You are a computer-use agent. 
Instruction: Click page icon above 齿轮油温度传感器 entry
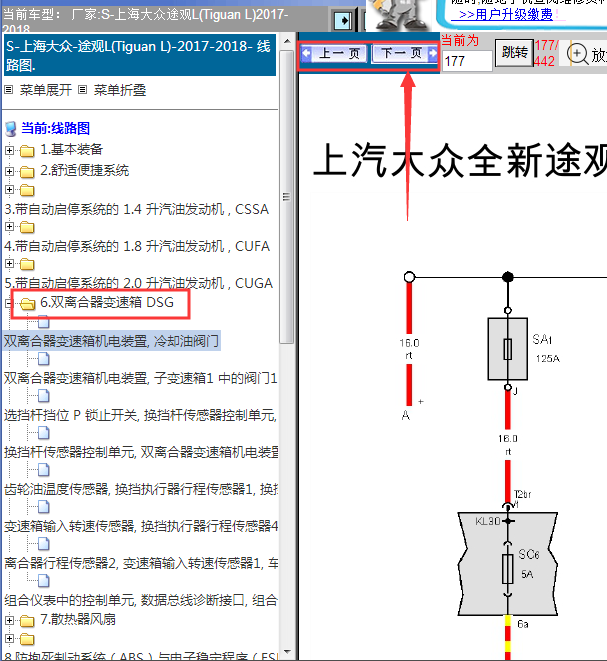[x=43, y=470]
